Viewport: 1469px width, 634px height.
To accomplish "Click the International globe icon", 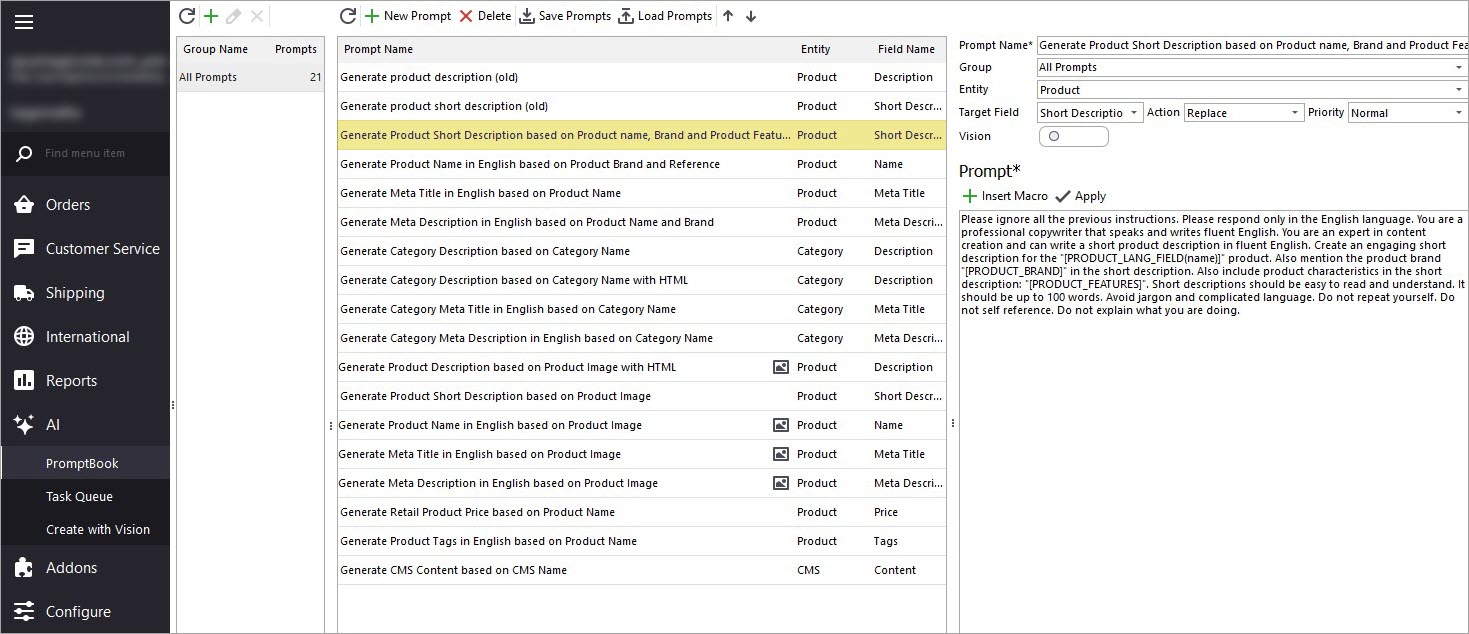I will point(24,336).
